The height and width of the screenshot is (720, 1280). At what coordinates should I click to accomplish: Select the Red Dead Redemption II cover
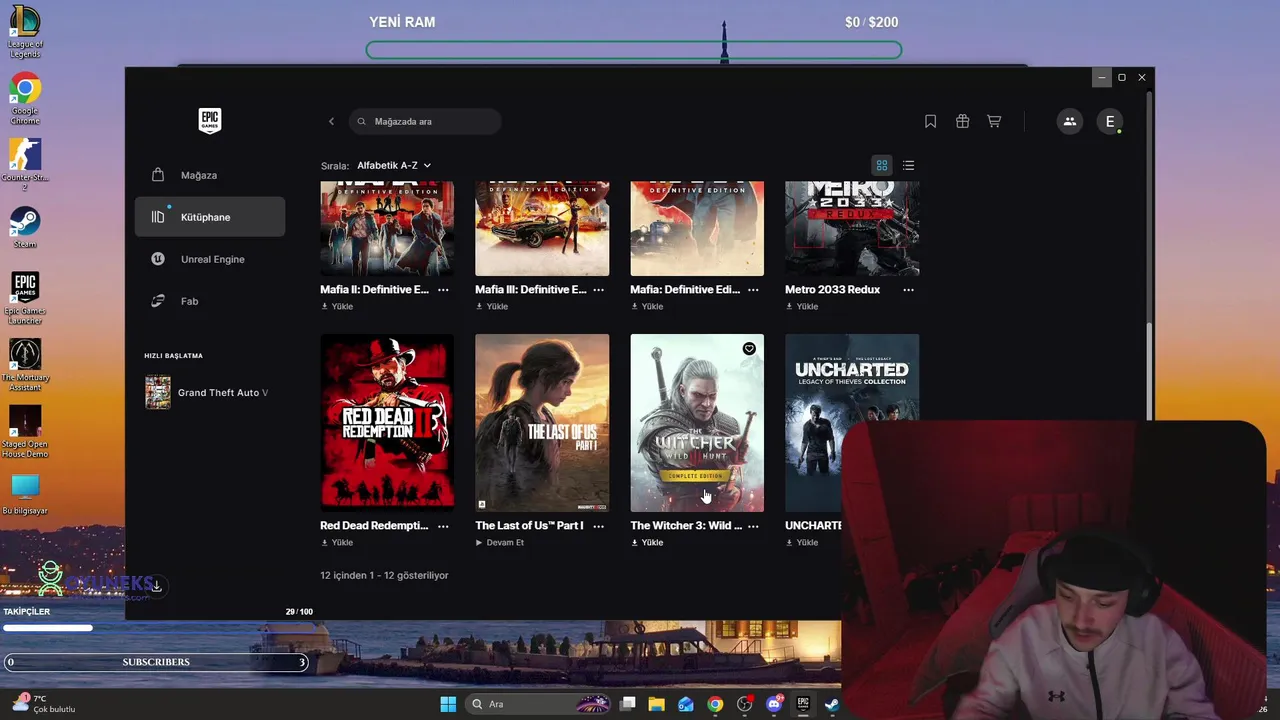tap(387, 423)
